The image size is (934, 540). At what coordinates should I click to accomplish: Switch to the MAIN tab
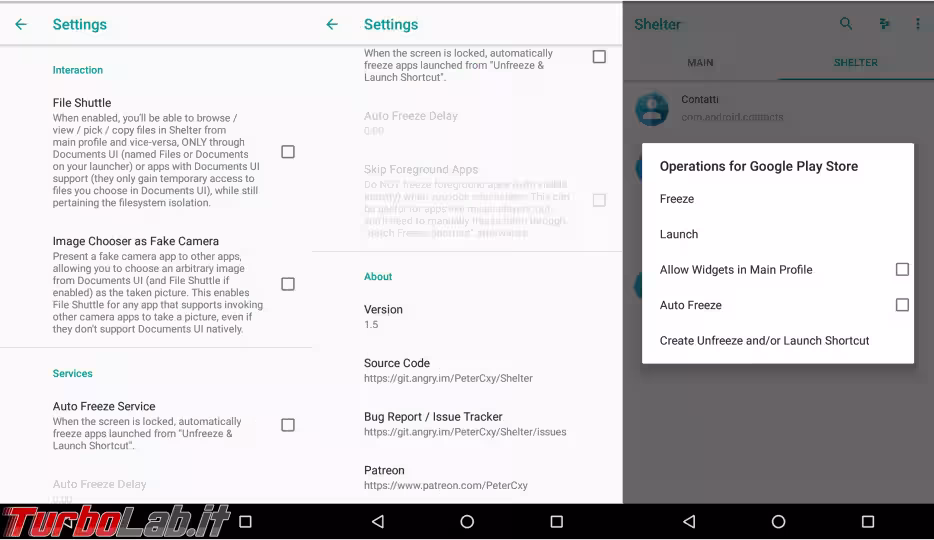tap(700, 63)
